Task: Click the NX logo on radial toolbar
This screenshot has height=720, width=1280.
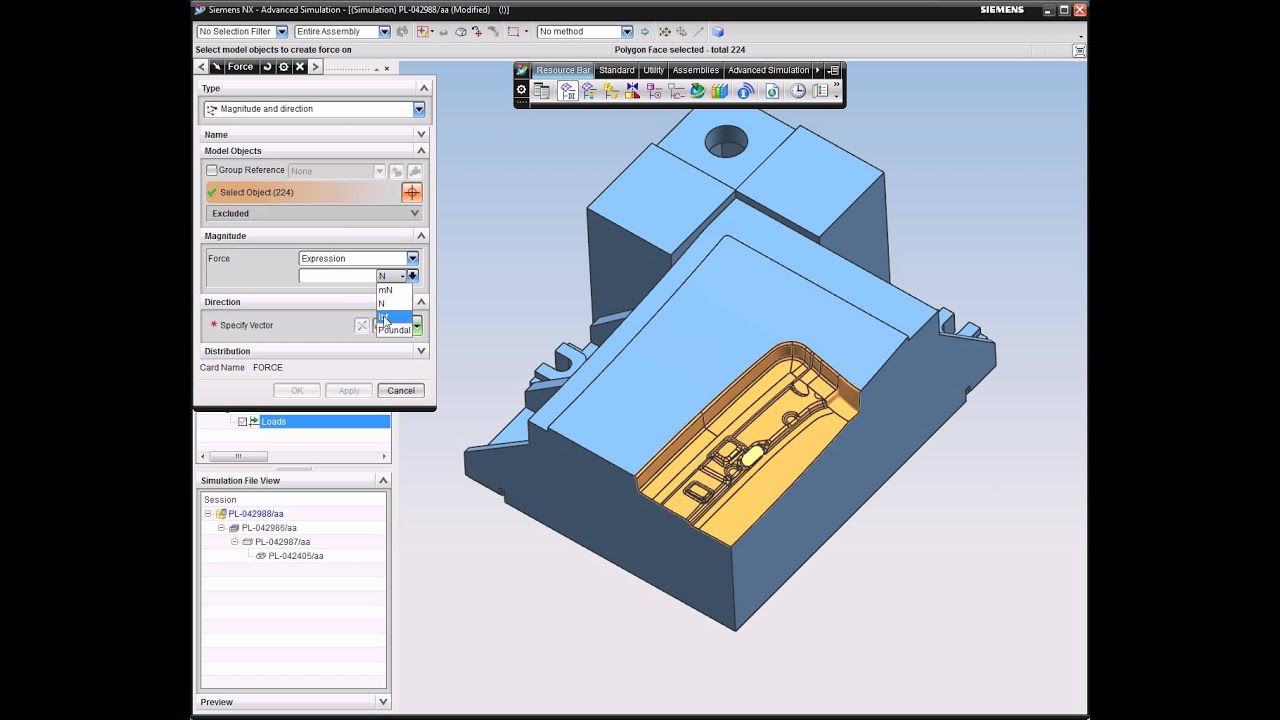Action: pyautogui.click(x=522, y=70)
